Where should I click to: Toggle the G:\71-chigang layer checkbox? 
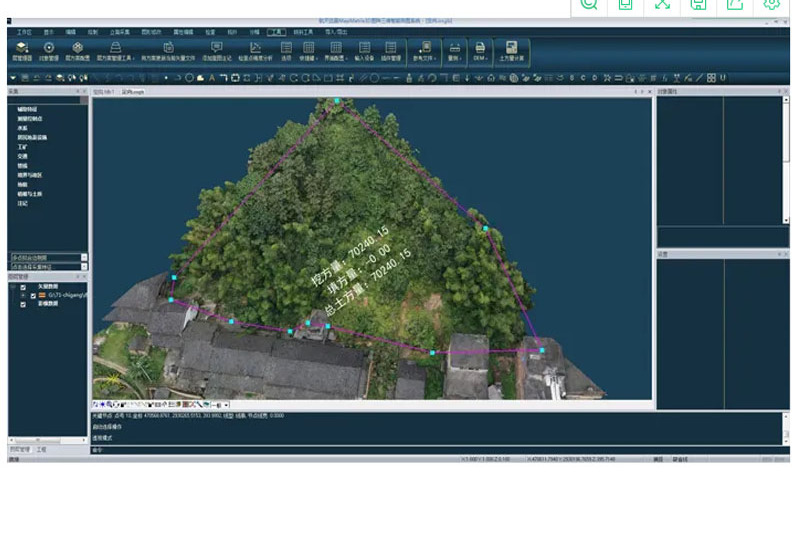33,295
